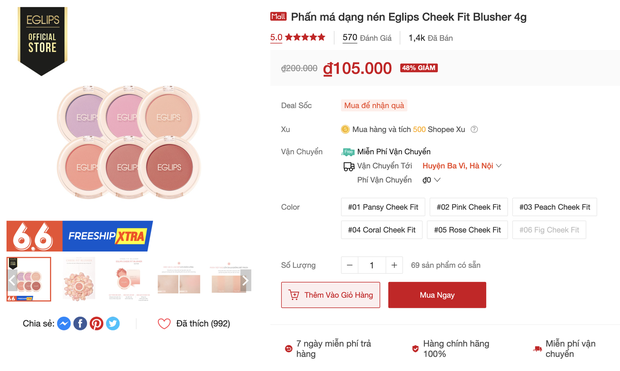Show next thumbnail with right arrow
Image resolution: width=620 pixels, height=371 pixels.
coord(246,280)
